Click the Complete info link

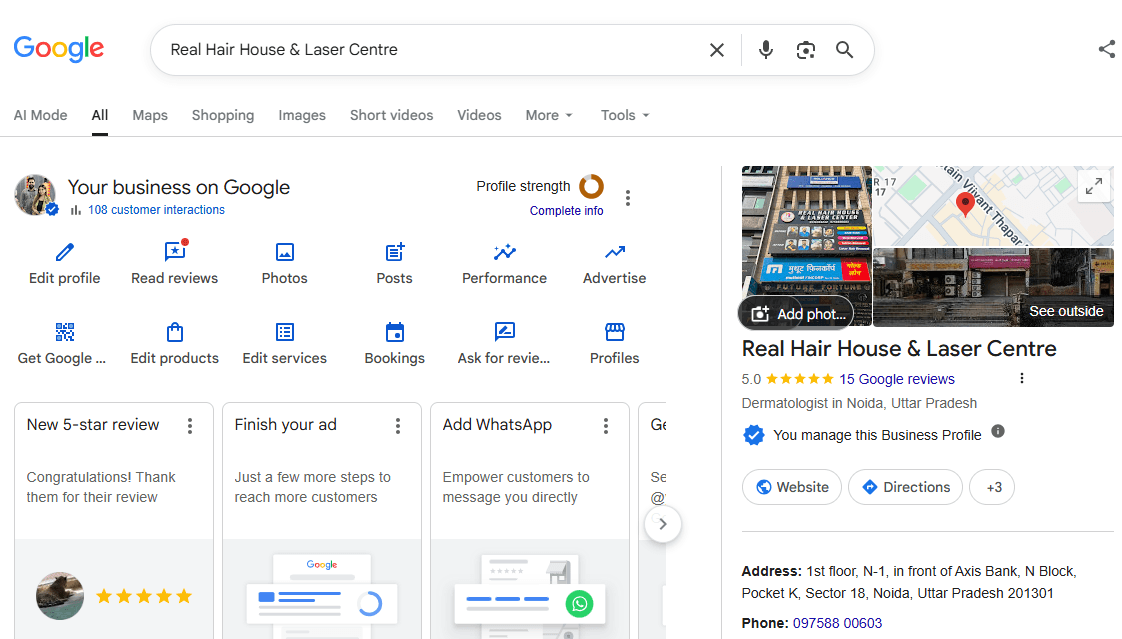click(566, 210)
